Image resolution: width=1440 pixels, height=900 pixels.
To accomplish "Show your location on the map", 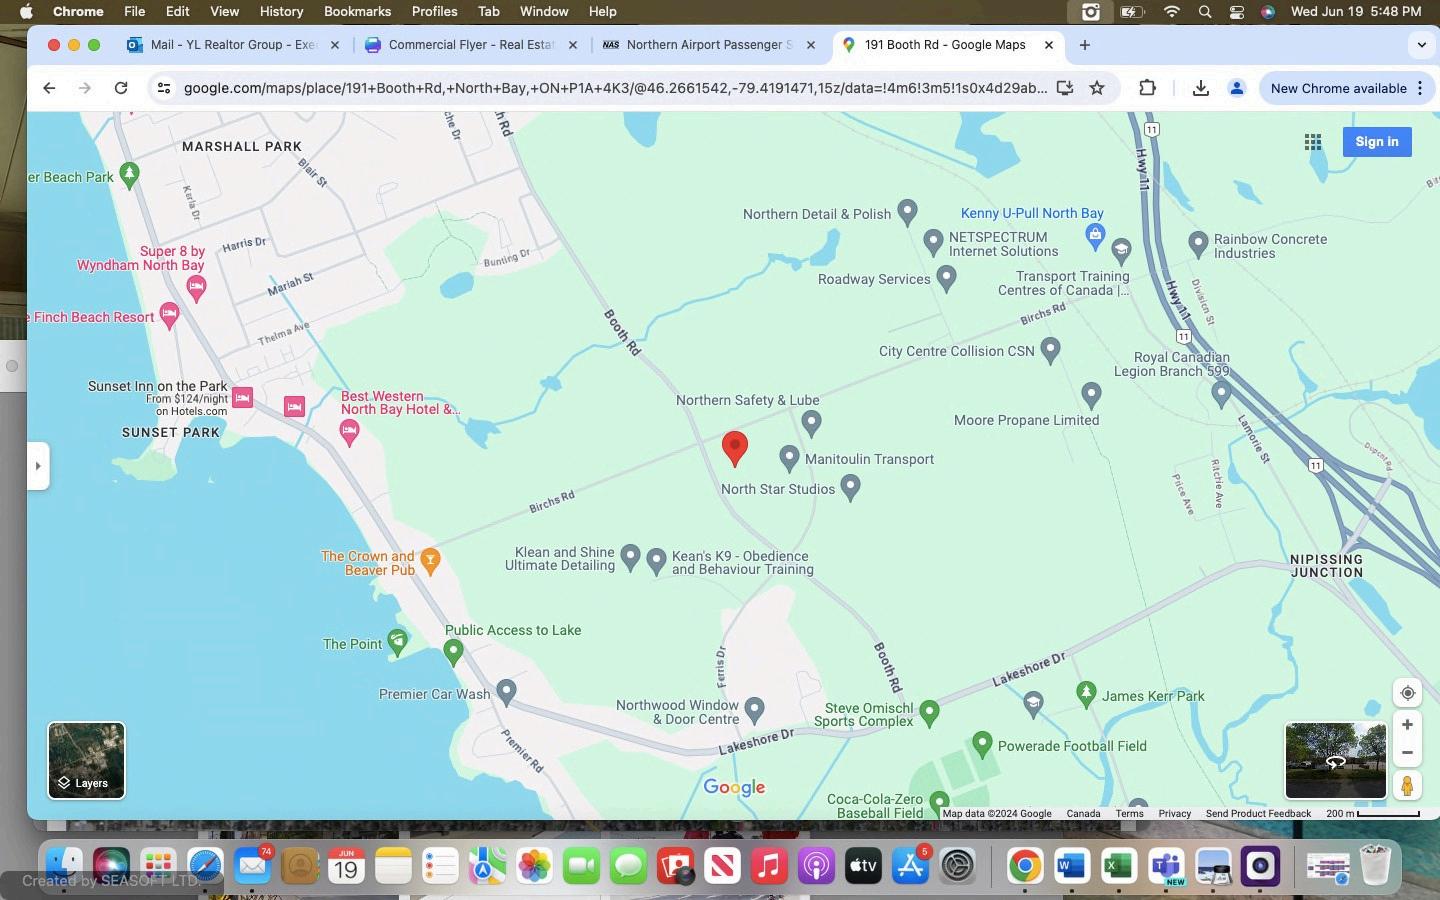I will [1407, 693].
